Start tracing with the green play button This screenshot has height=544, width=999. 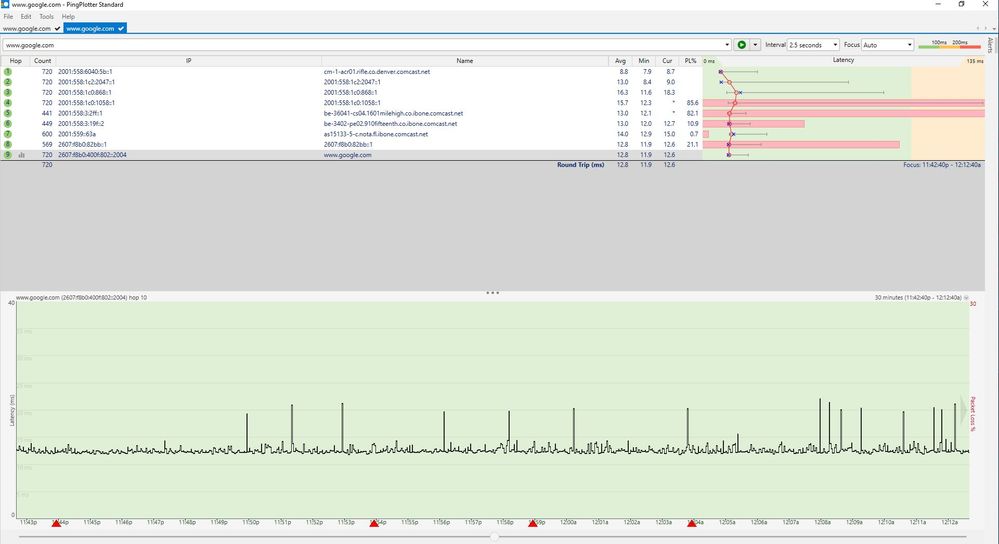pyautogui.click(x=742, y=45)
